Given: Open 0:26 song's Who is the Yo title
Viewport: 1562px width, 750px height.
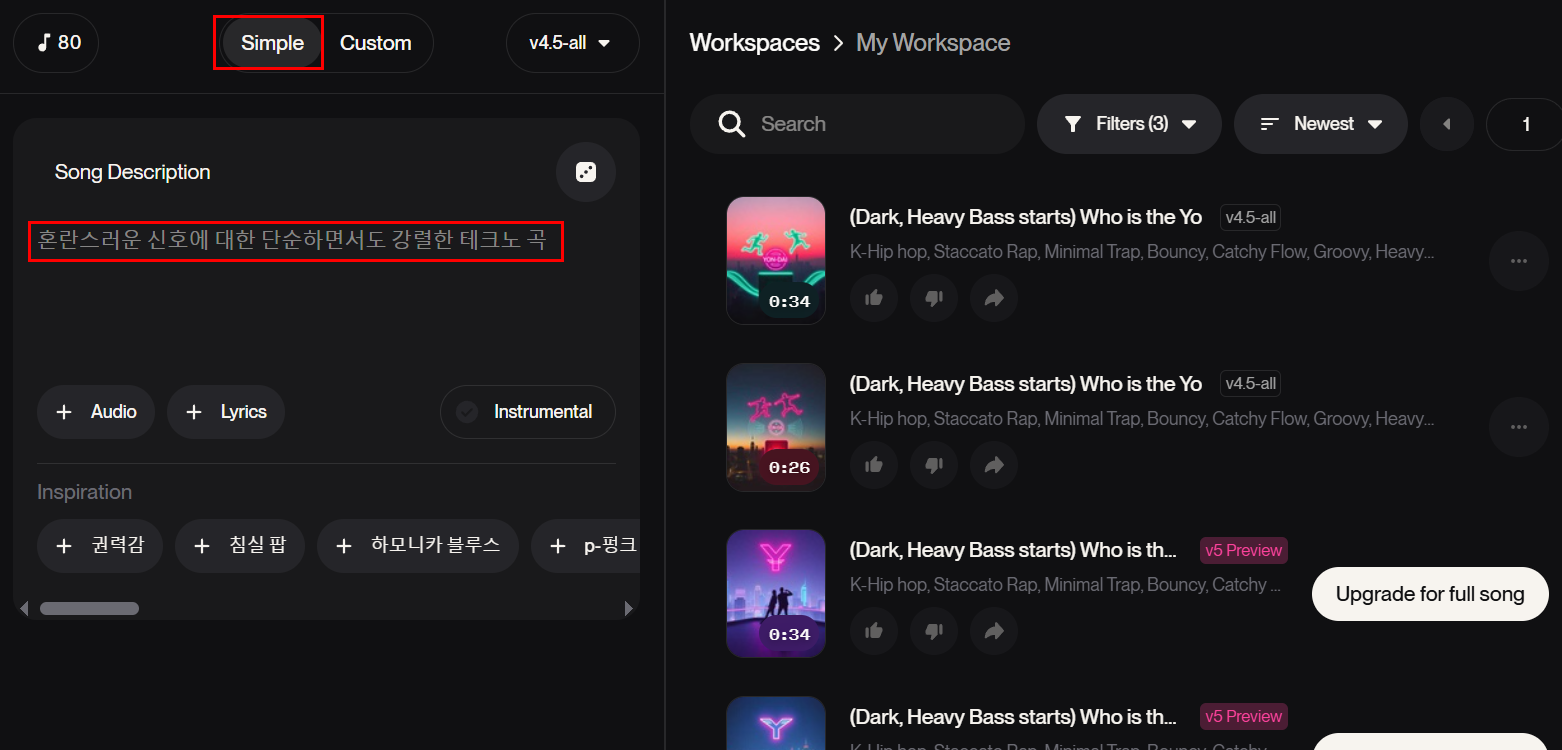Looking at the screenshot, I should click(x=1025, y=384).
